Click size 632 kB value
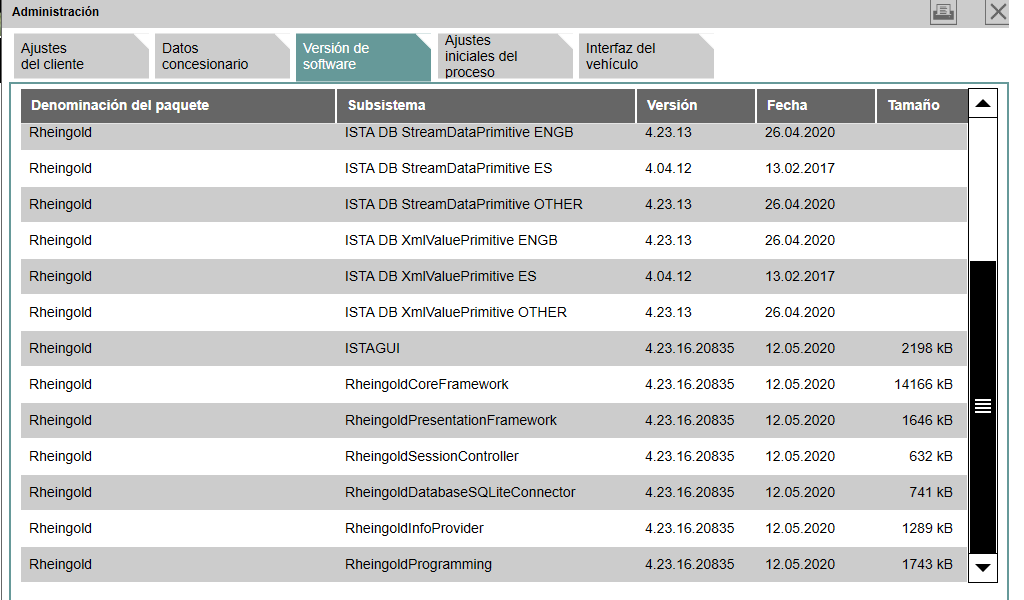Image resolution: width=1024 pixels, height=600 pixels. pyautogui.click(x=931, y=456)
